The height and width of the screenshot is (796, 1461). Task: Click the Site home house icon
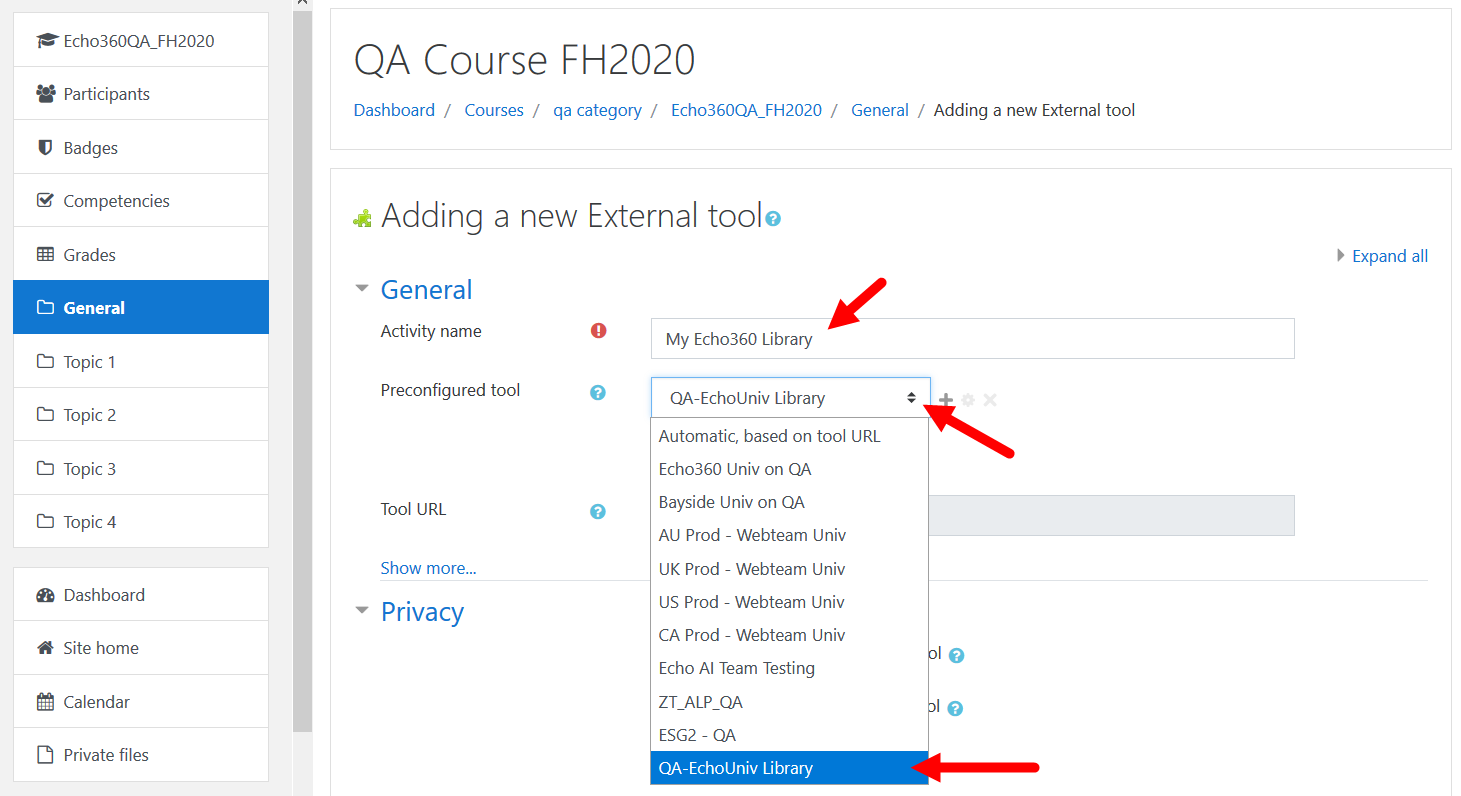45,648
